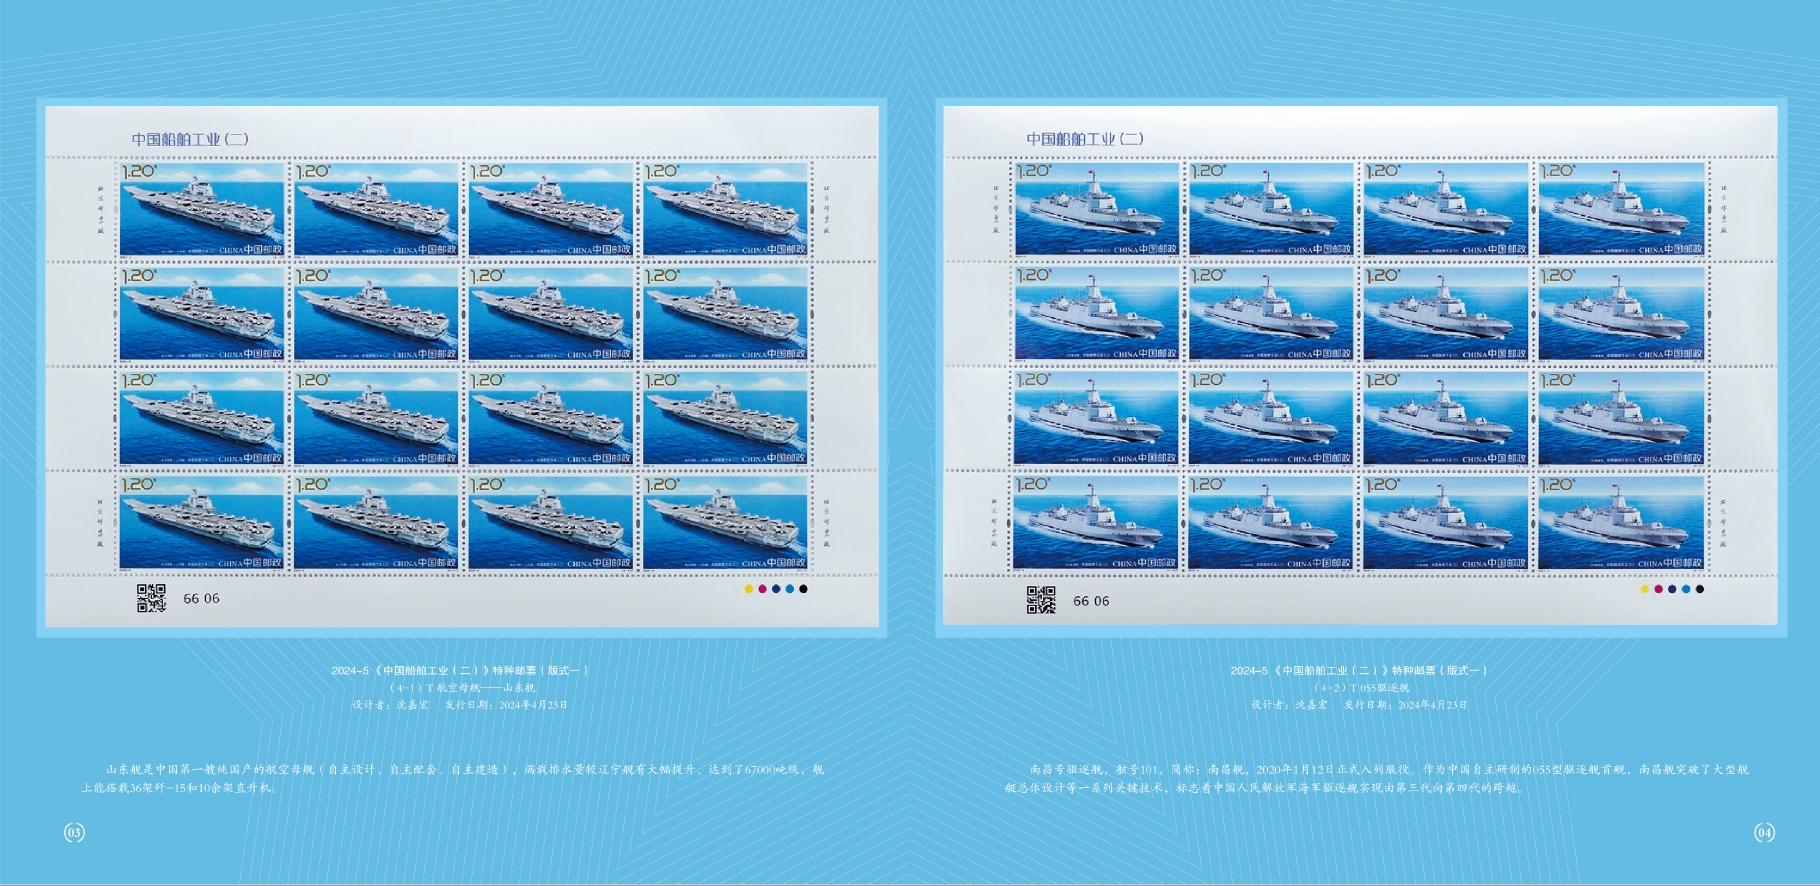Click the yellow color dot on the left sheet
This screenshot has height=886, width=1820.
pyautogui.click(x=748, y=589)
